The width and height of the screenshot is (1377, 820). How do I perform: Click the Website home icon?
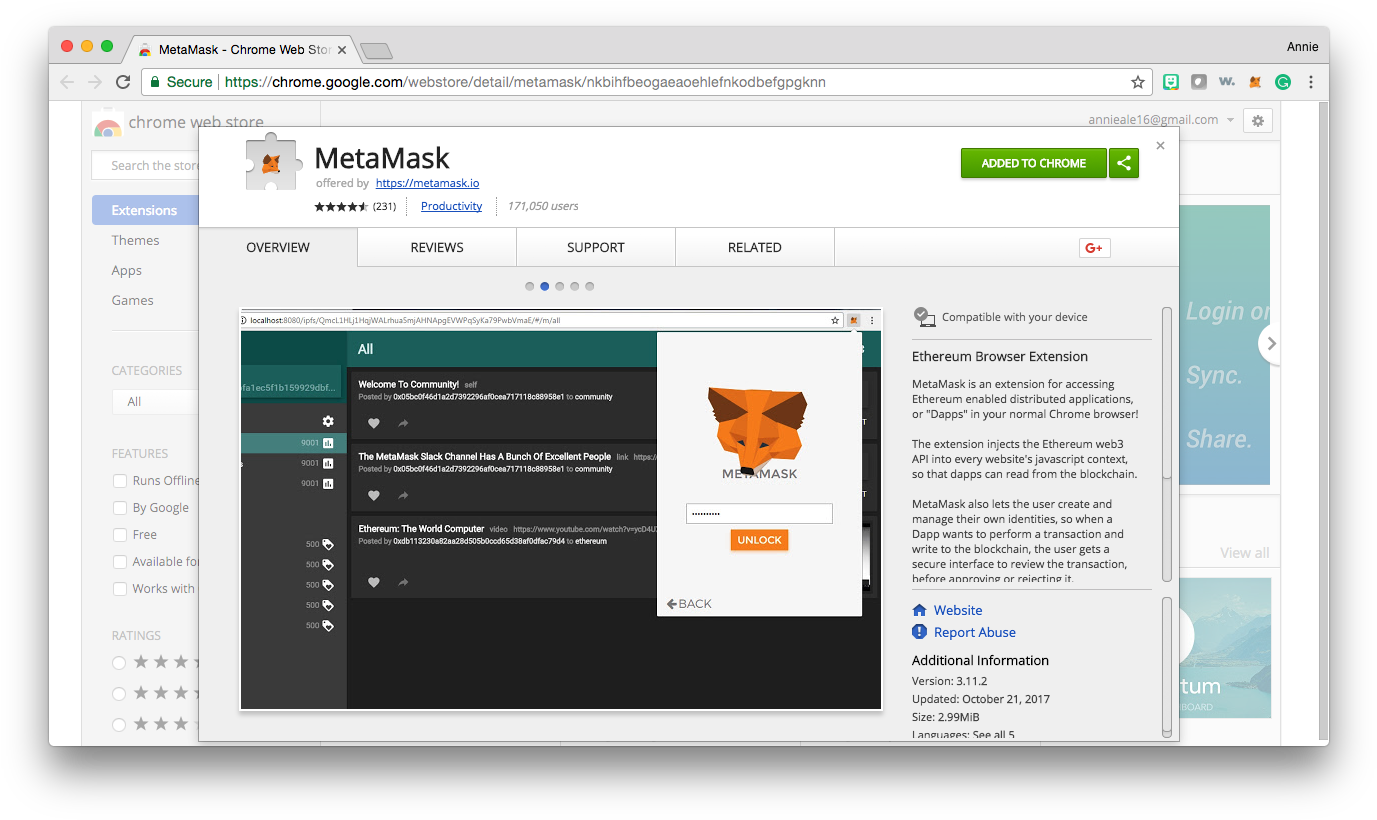920,610
